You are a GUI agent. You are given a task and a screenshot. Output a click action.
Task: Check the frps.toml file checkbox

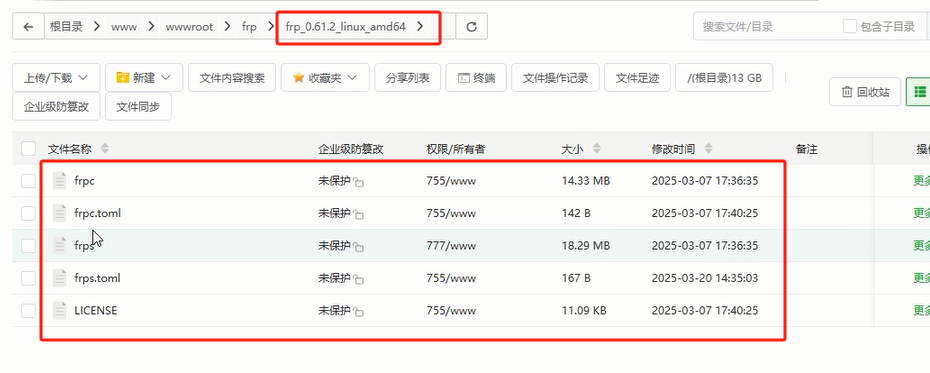(28, 278)
